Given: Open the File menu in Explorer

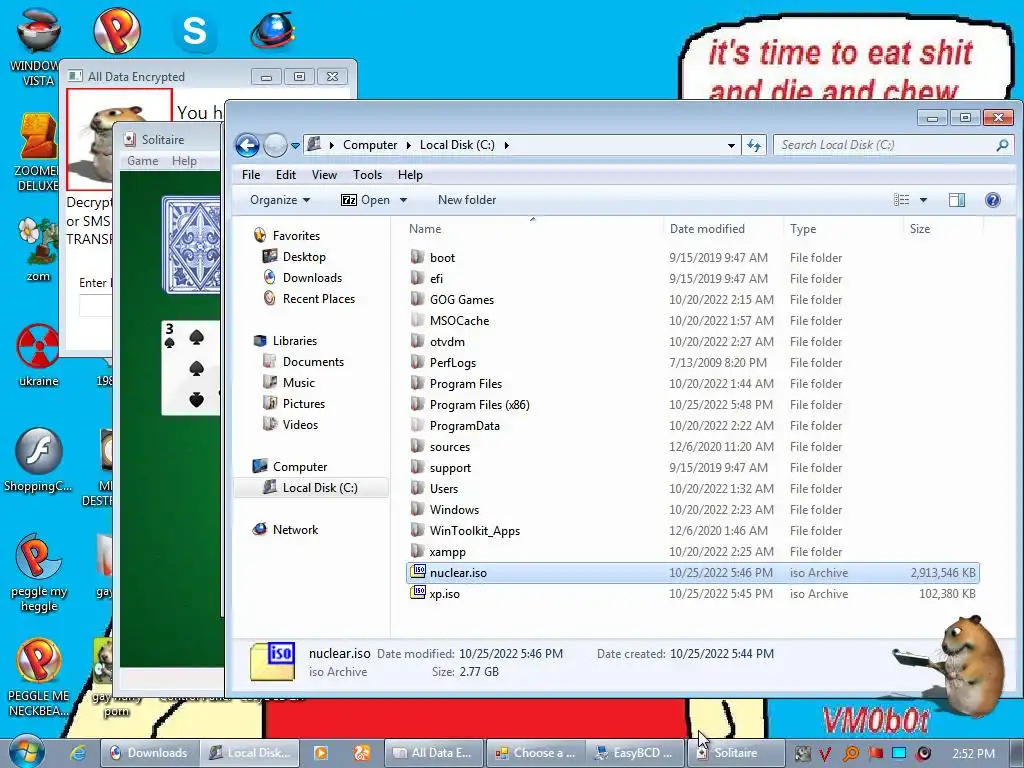Looking at the screenshot, I should click(x=251, y=175).
